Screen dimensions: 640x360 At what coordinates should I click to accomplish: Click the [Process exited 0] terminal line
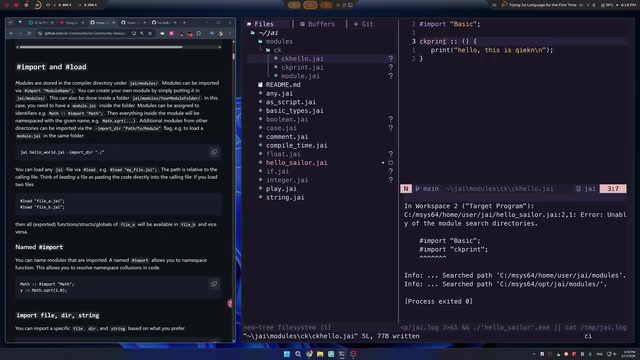point(438,301)
